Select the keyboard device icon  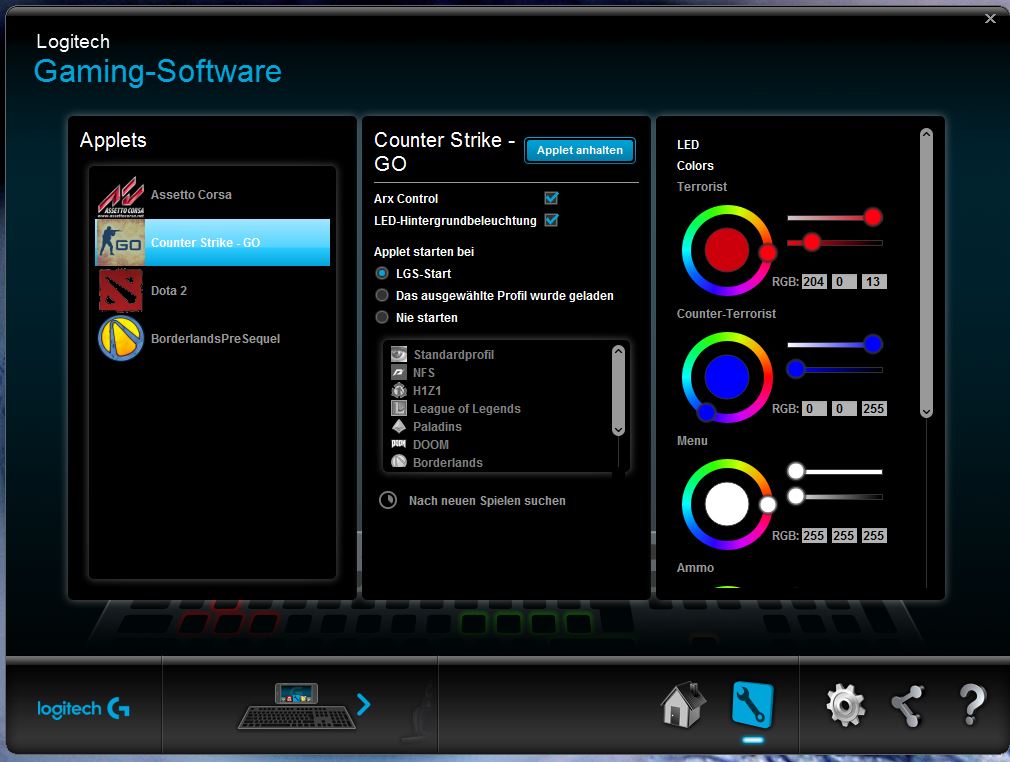[x=297, y=707]
